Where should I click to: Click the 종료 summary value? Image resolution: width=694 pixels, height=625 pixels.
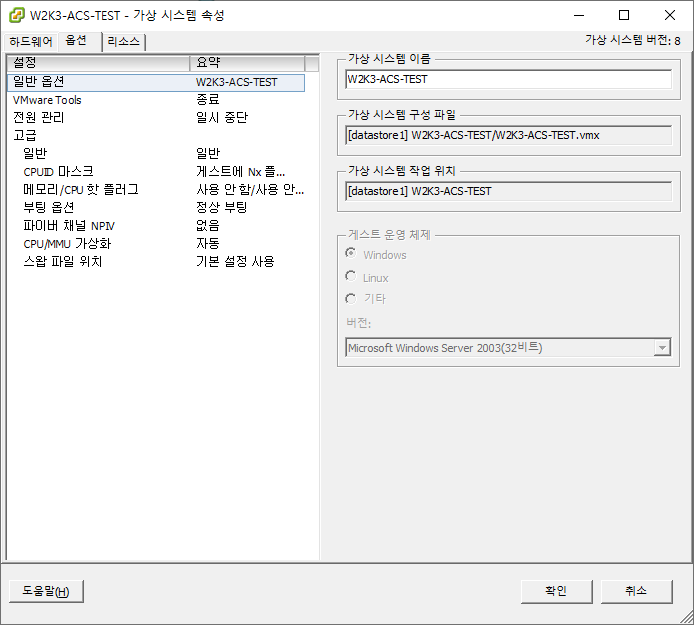(x=208, y=100)
